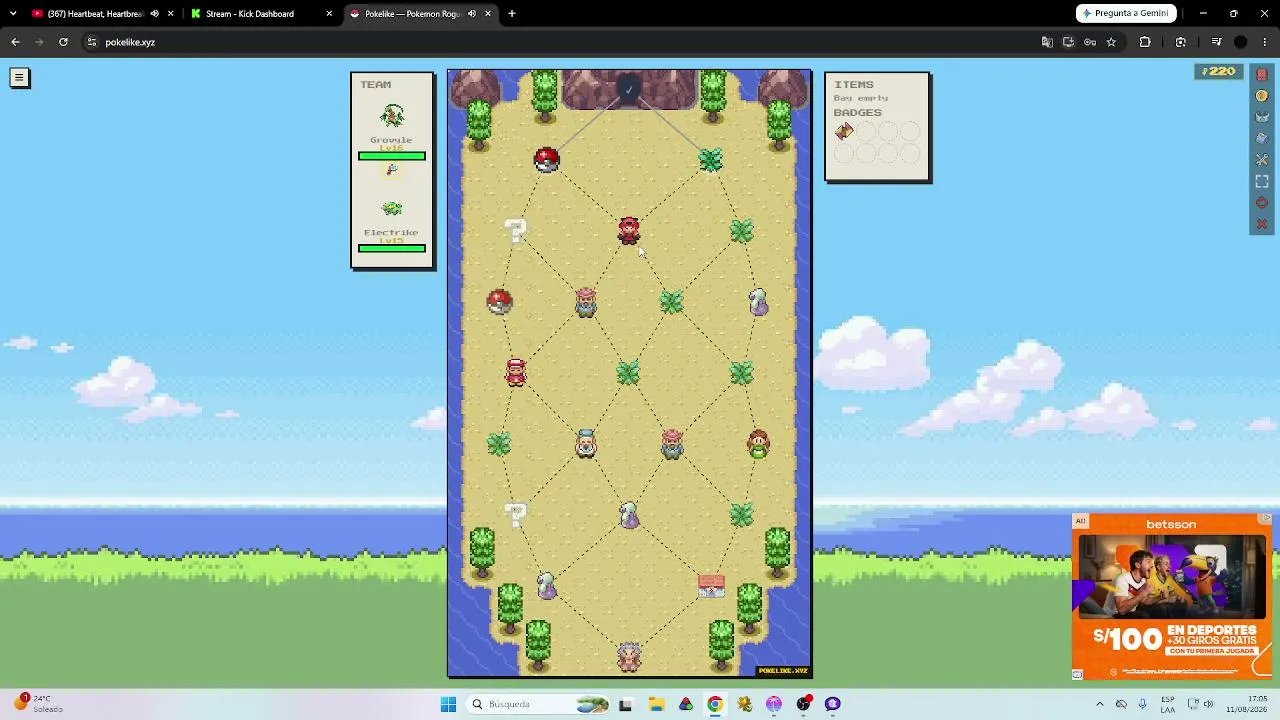Click the taskbar Búsqueda search box
This screenshot has height=720, width=1280.
pyautogui.click(x=539, y=704)
